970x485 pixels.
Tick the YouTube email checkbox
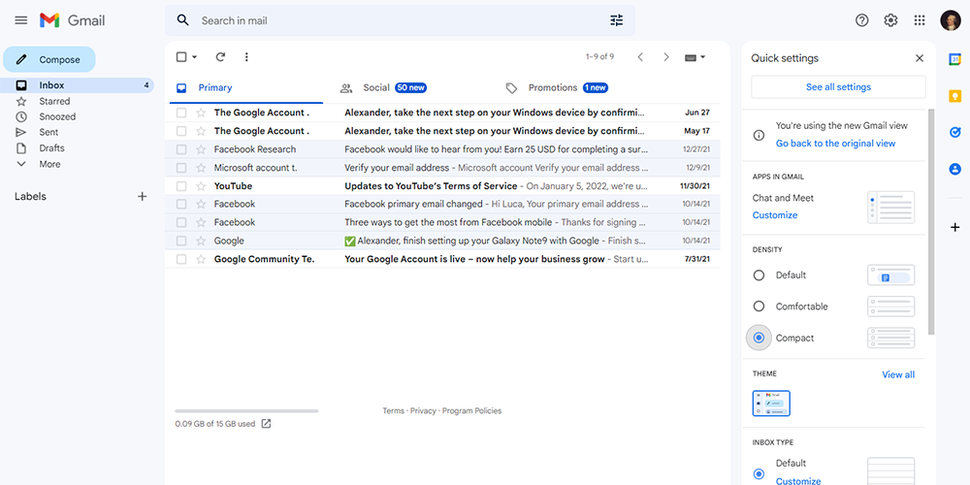click(181, 186)
